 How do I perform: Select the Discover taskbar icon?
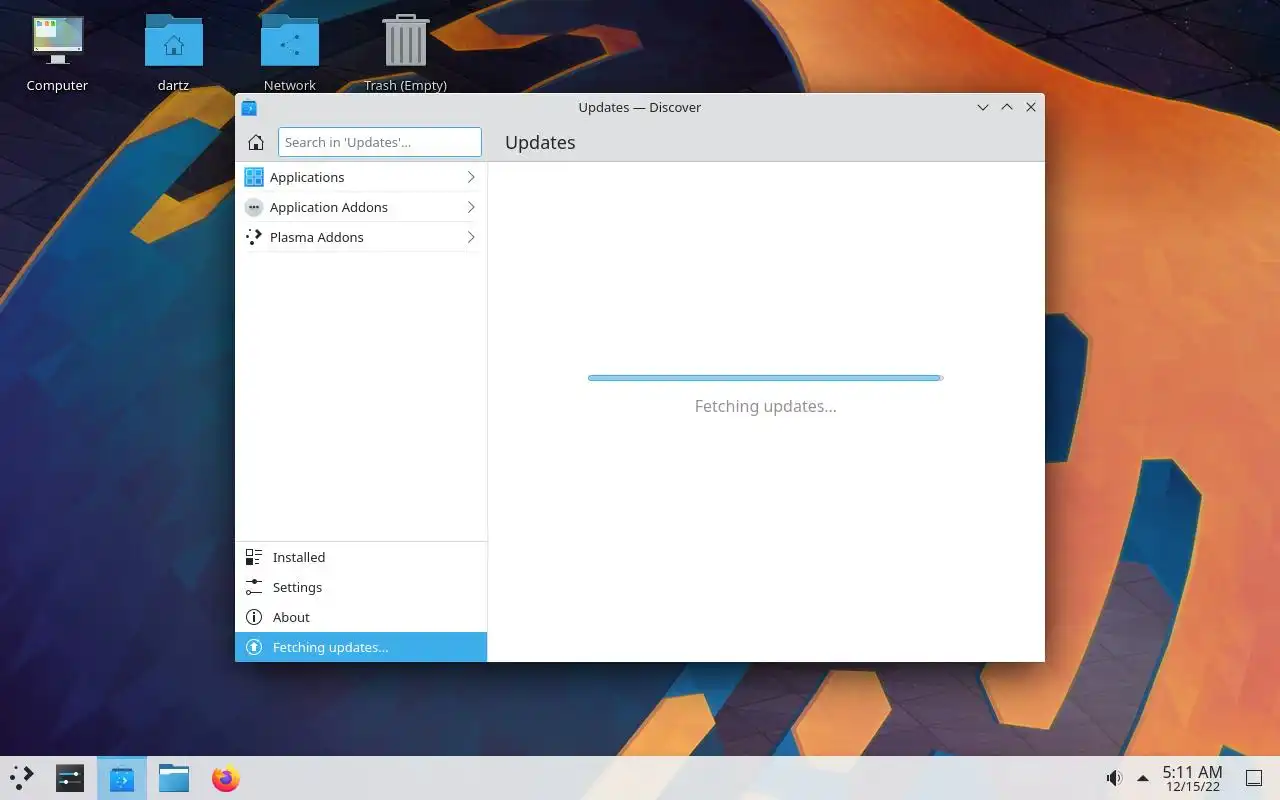pyautogui.click(x=122, y=778)
